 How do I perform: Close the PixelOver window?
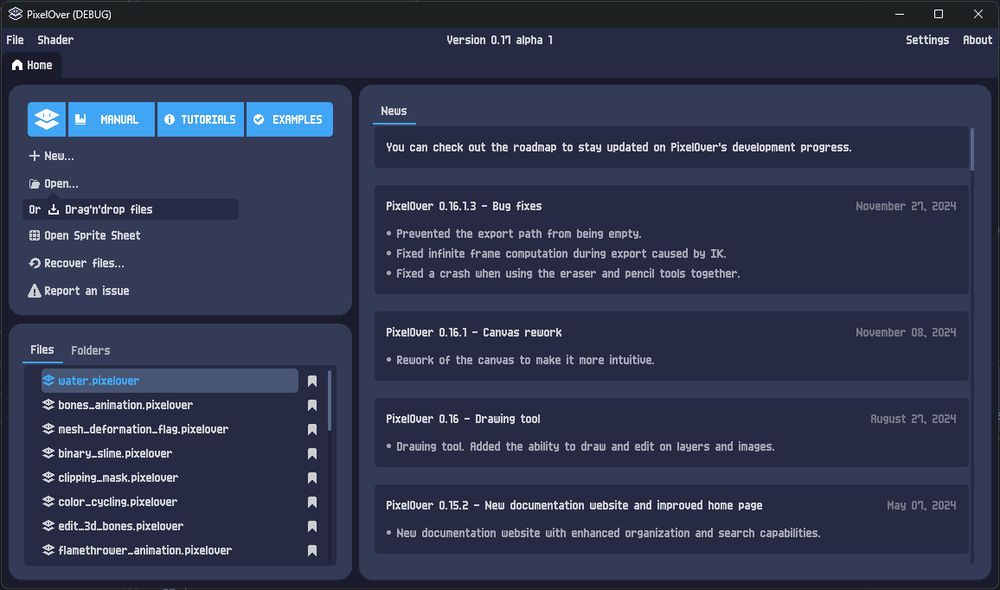coord(978,14)
